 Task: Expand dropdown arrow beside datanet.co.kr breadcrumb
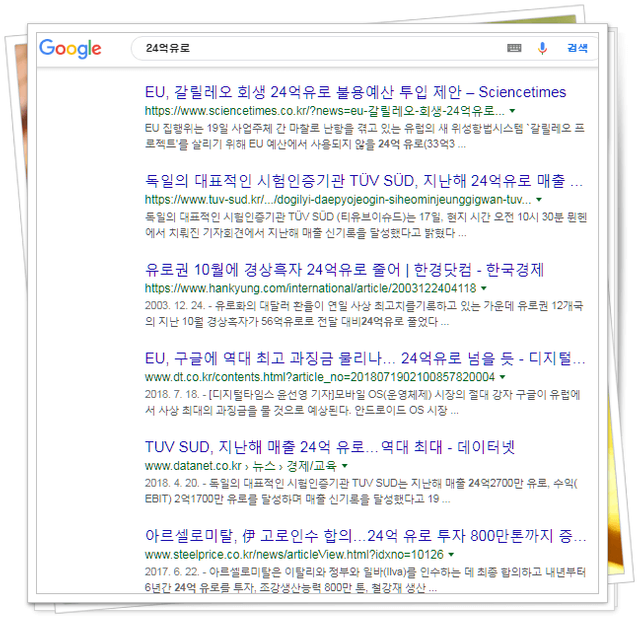345,466
